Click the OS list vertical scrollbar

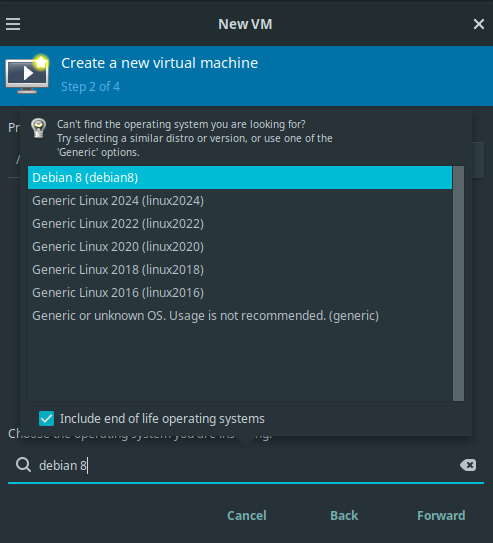coord(458,283)
